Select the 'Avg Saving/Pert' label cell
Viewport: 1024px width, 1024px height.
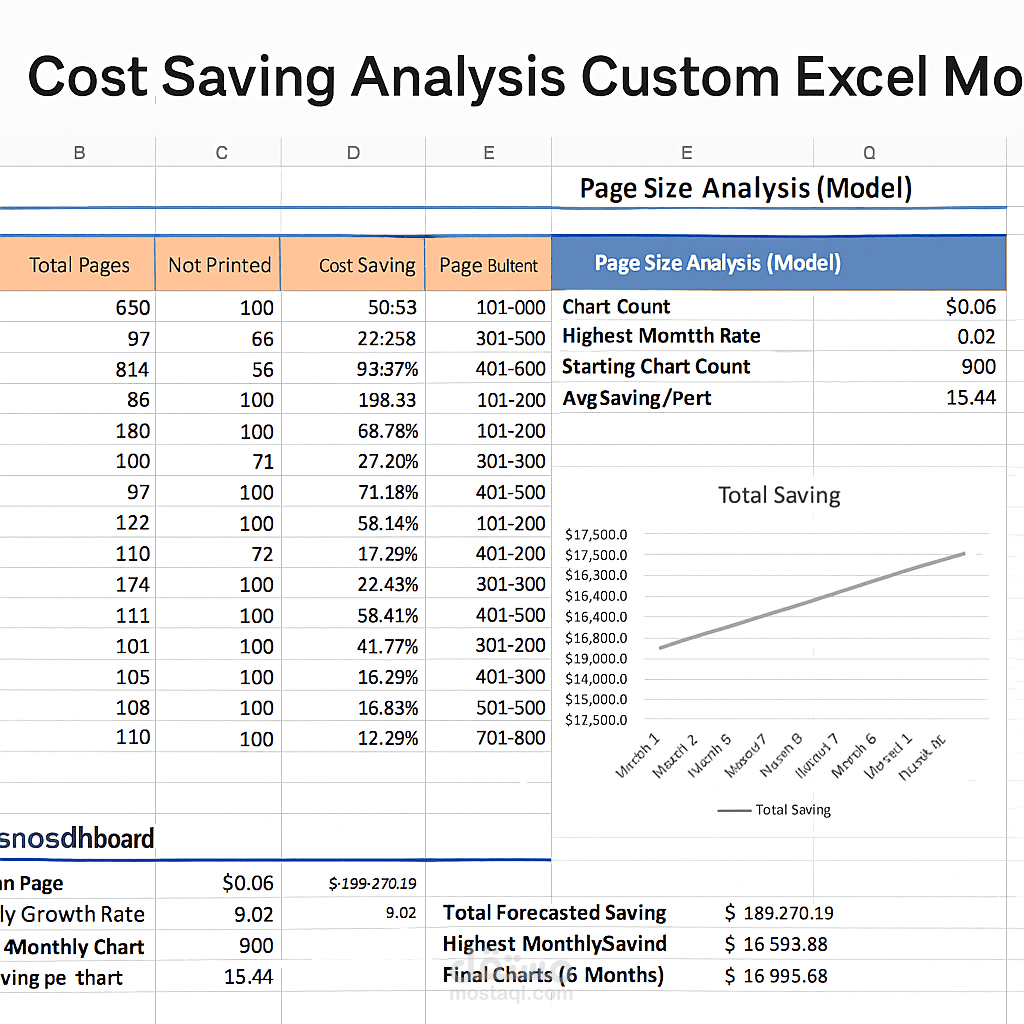(x=637, y=398)
